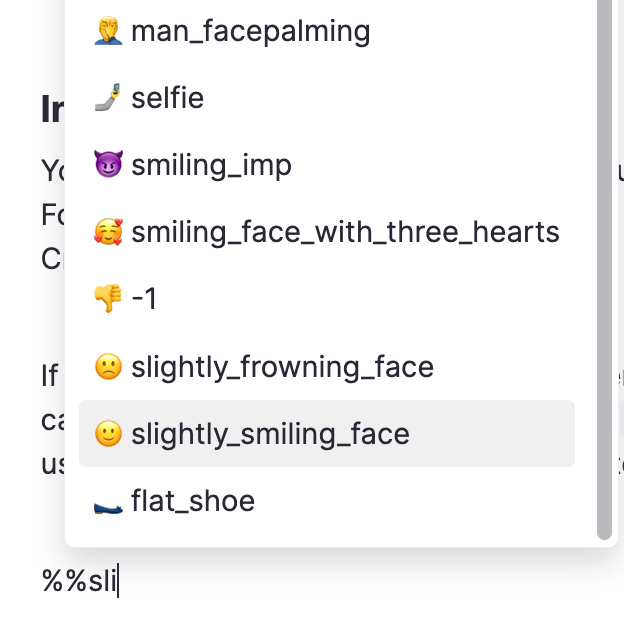Click the slightly frowning face emoji icon
This screenshot has width=624, height=618.
(107, 367)
